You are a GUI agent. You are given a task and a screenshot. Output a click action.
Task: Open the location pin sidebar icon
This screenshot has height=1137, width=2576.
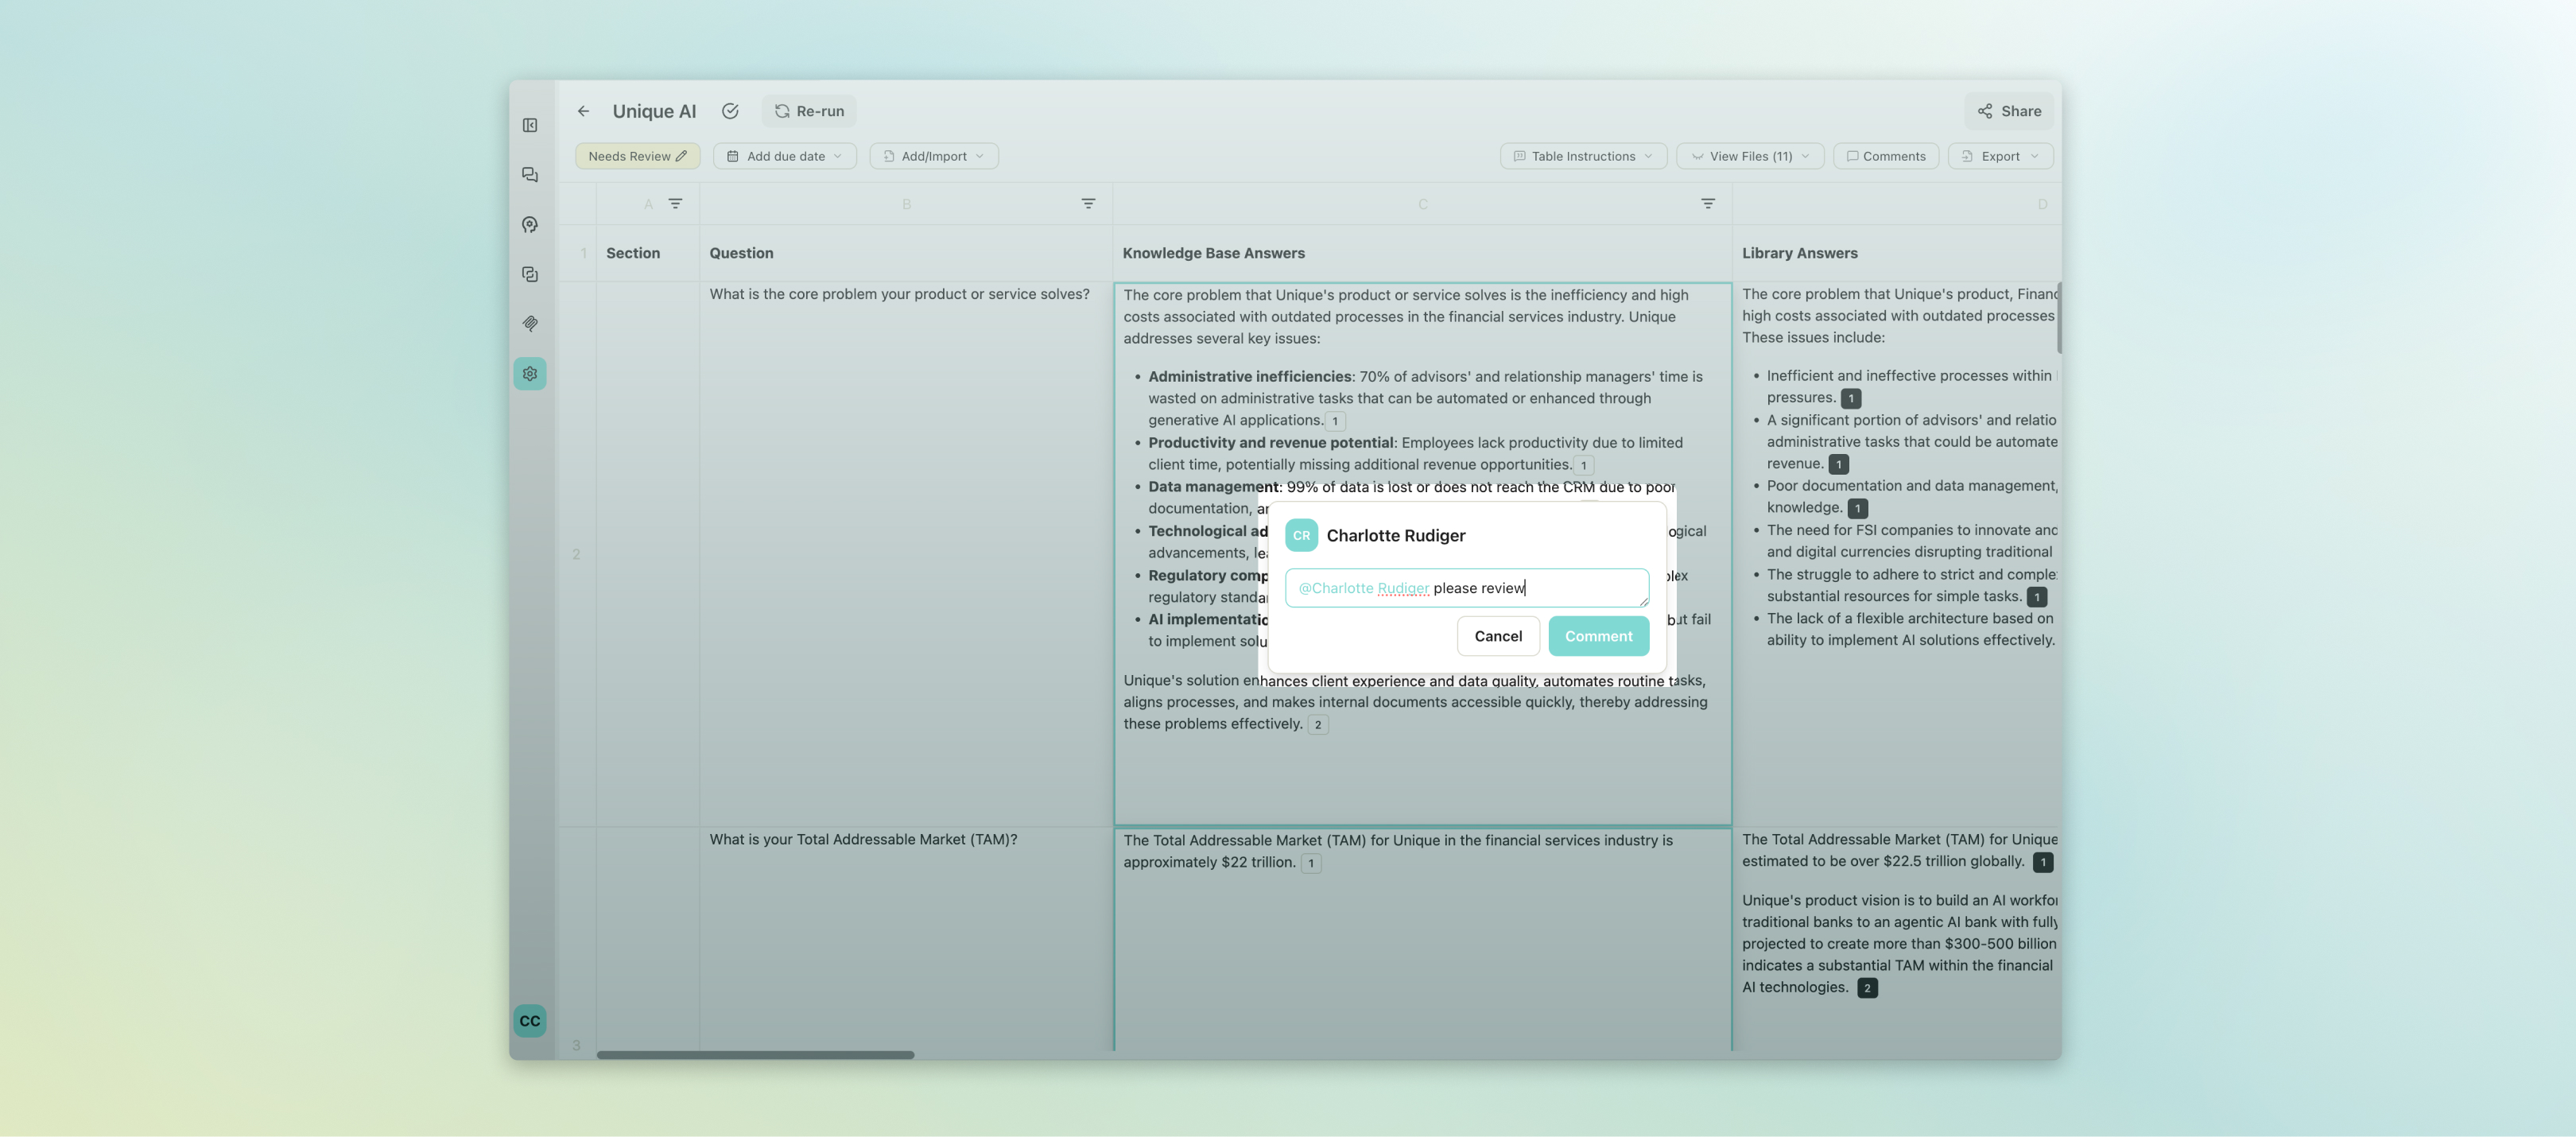[530, 225]
